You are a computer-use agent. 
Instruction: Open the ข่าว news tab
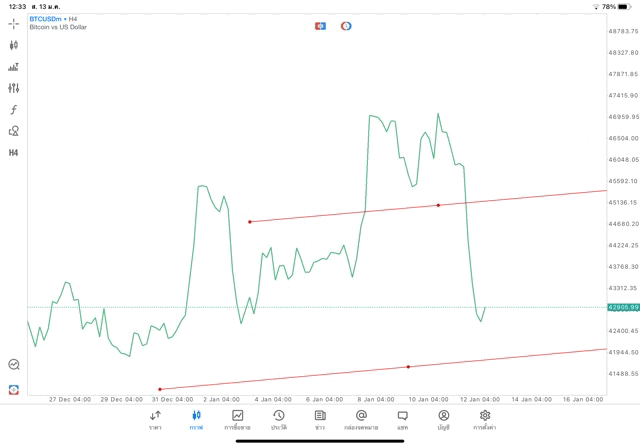319,419
